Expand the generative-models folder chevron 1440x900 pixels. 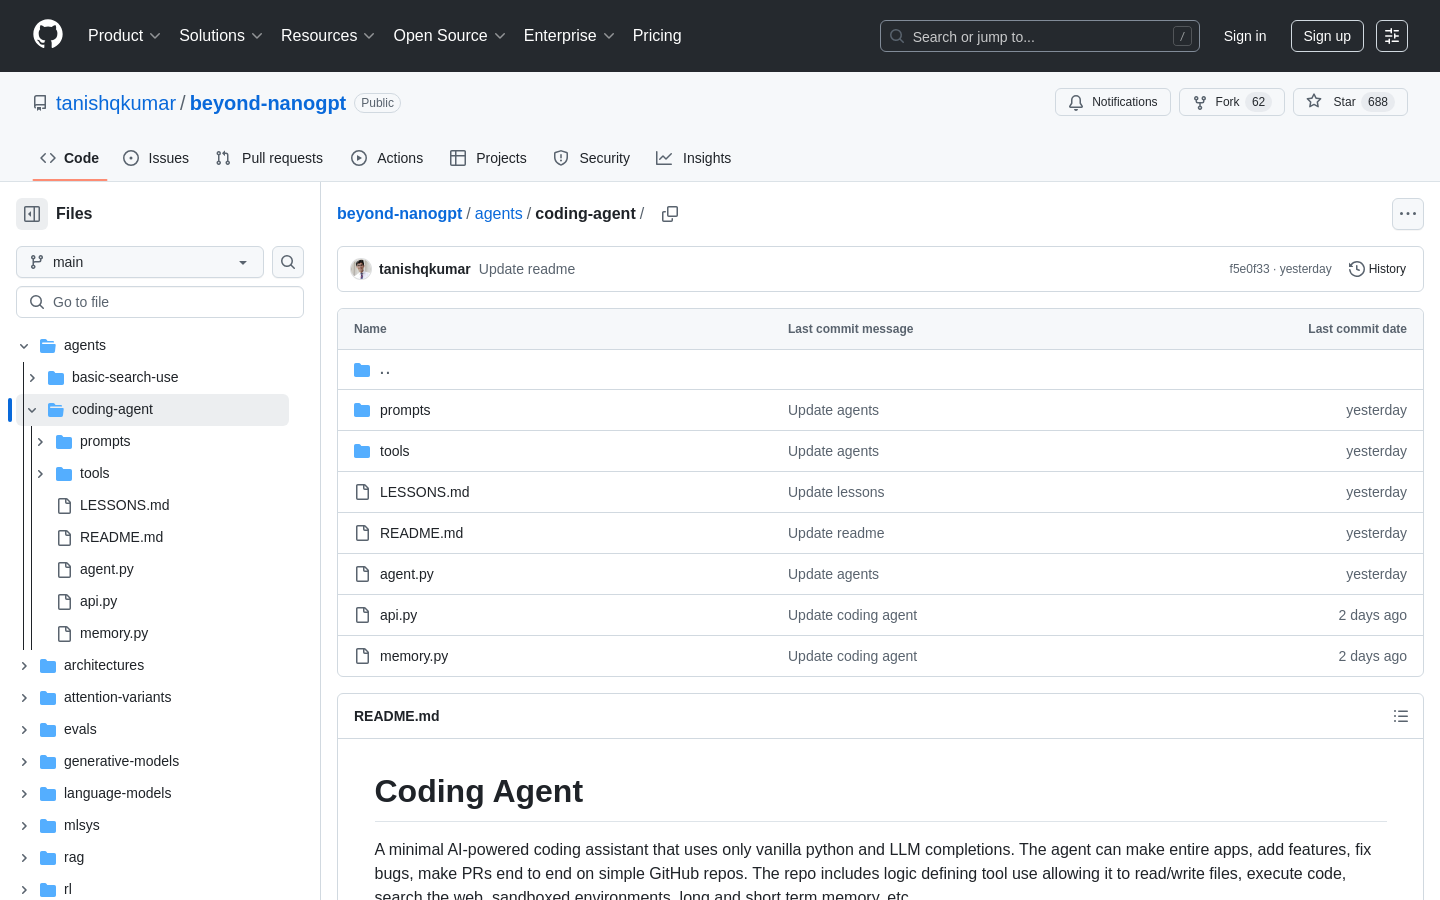(24, 762)
